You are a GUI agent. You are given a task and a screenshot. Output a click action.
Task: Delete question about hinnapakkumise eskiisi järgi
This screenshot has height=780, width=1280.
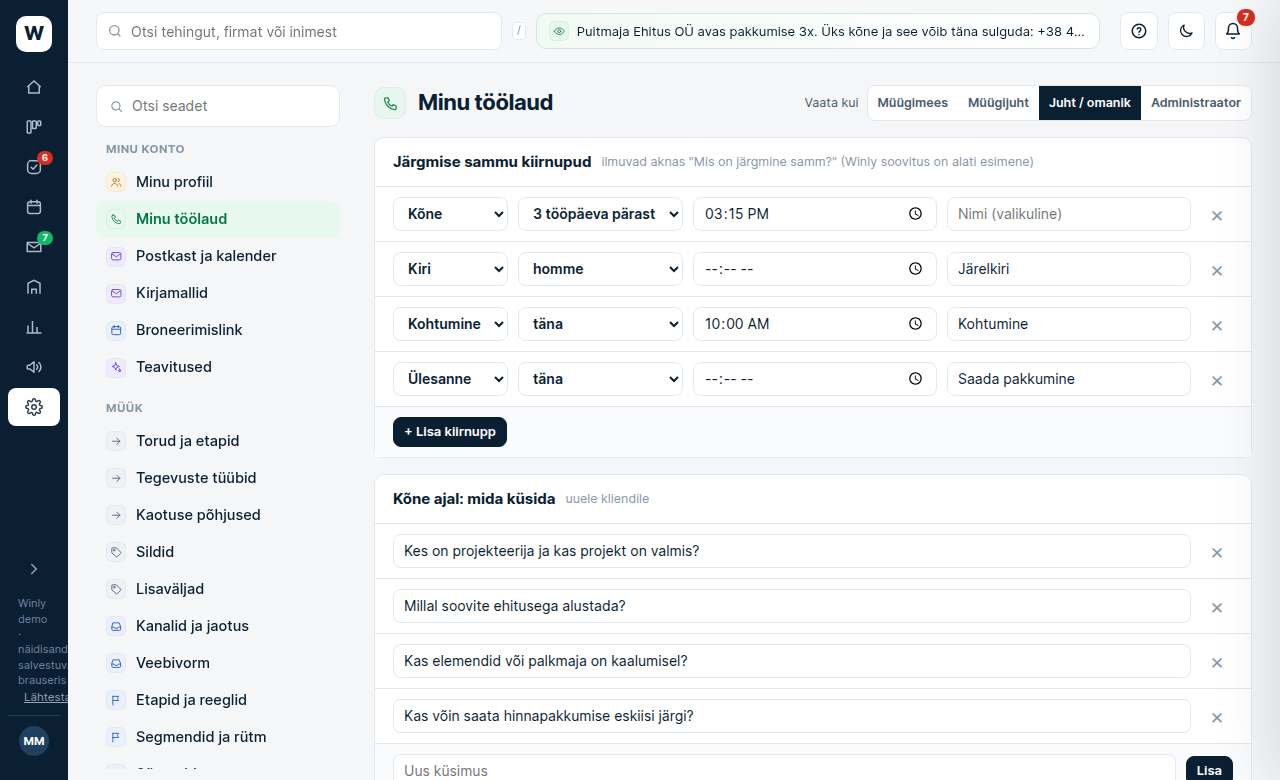[x=1217, y=717]
